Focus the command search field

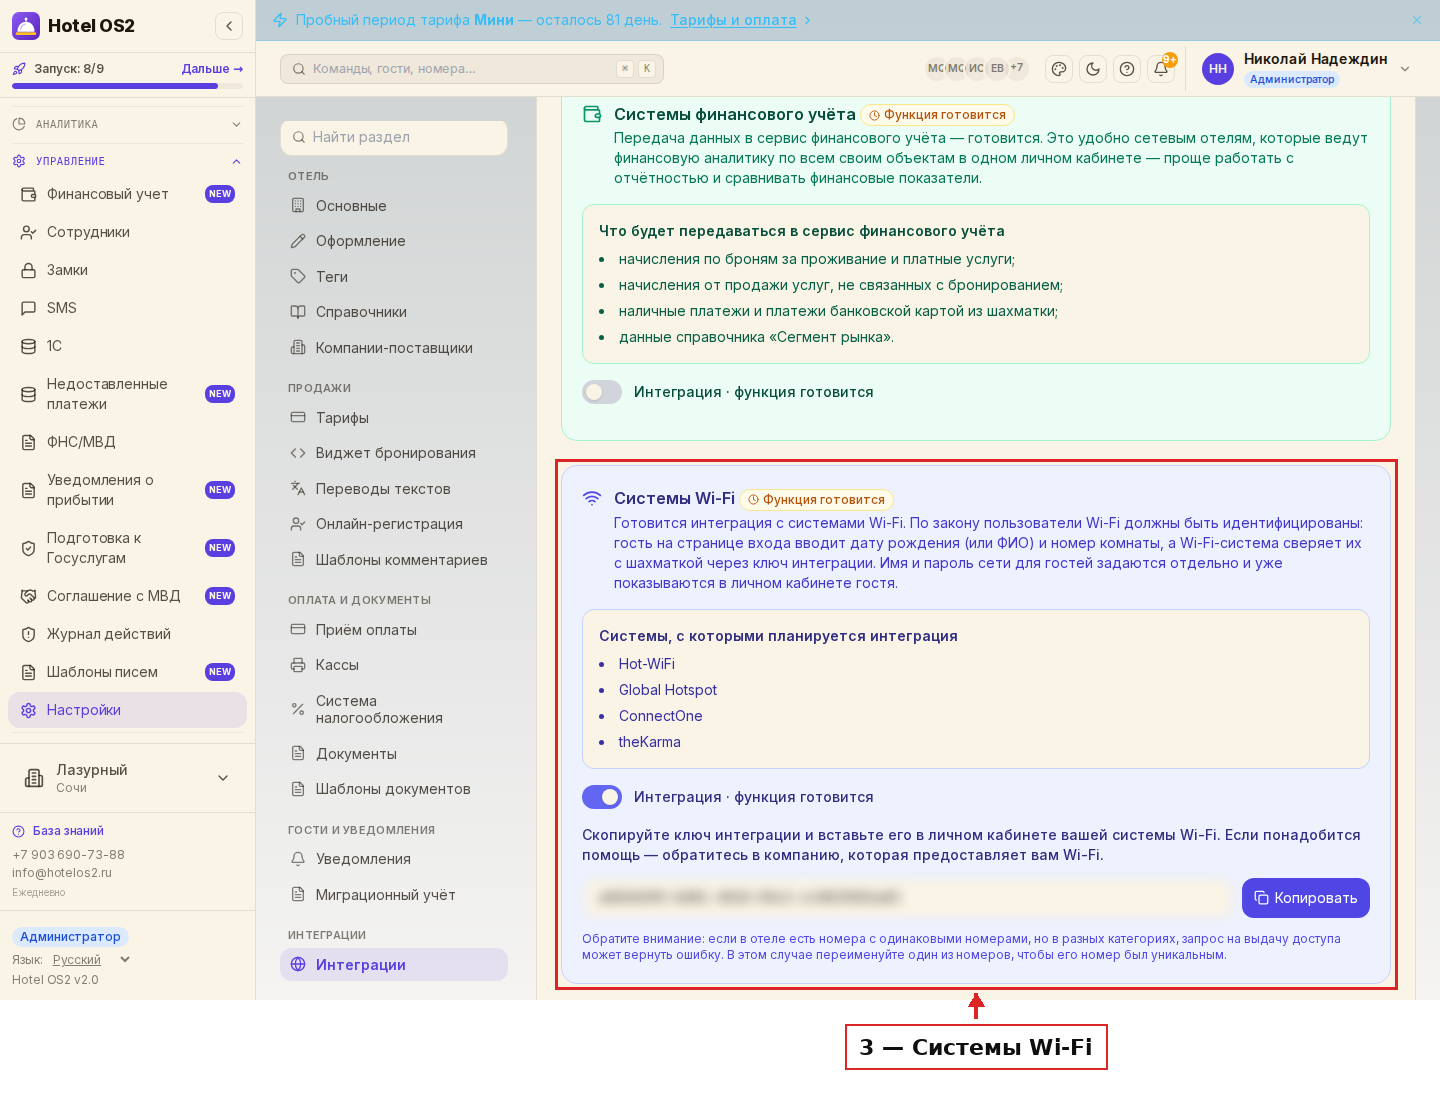pyautogui.click(x=472, y=69)
